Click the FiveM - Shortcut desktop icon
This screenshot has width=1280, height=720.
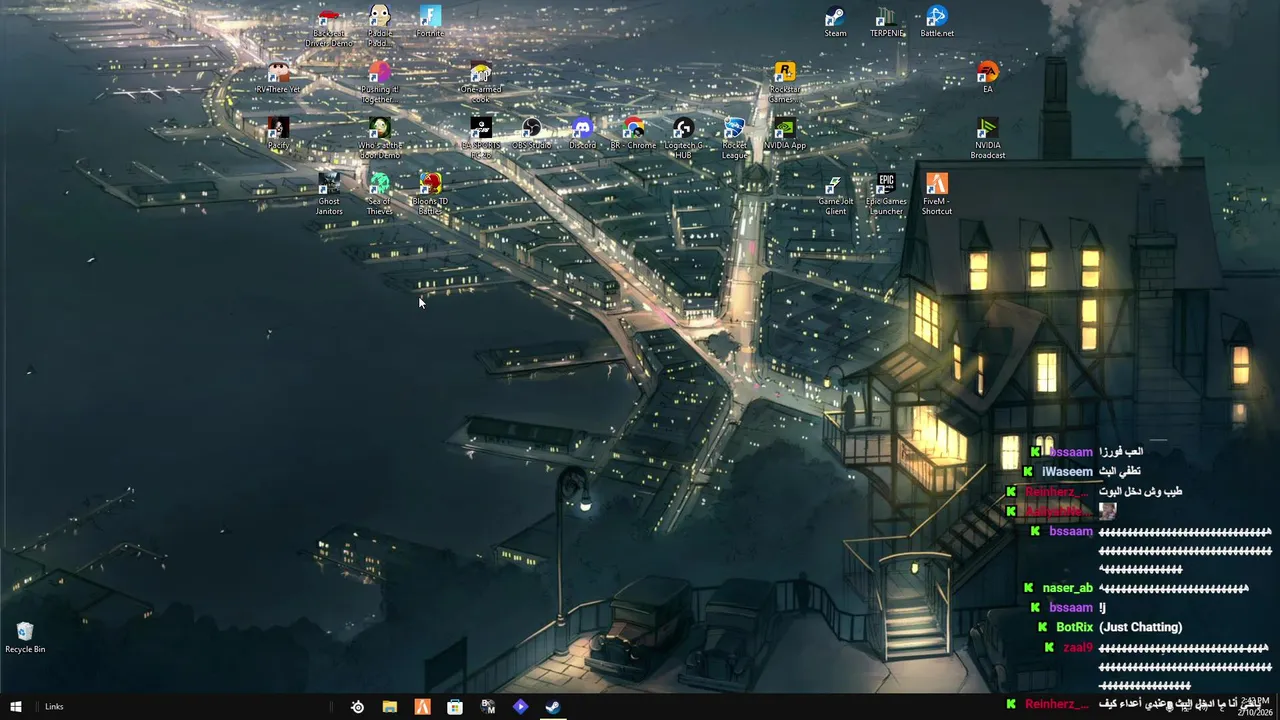pyautogui.click(x=937, y=195)
